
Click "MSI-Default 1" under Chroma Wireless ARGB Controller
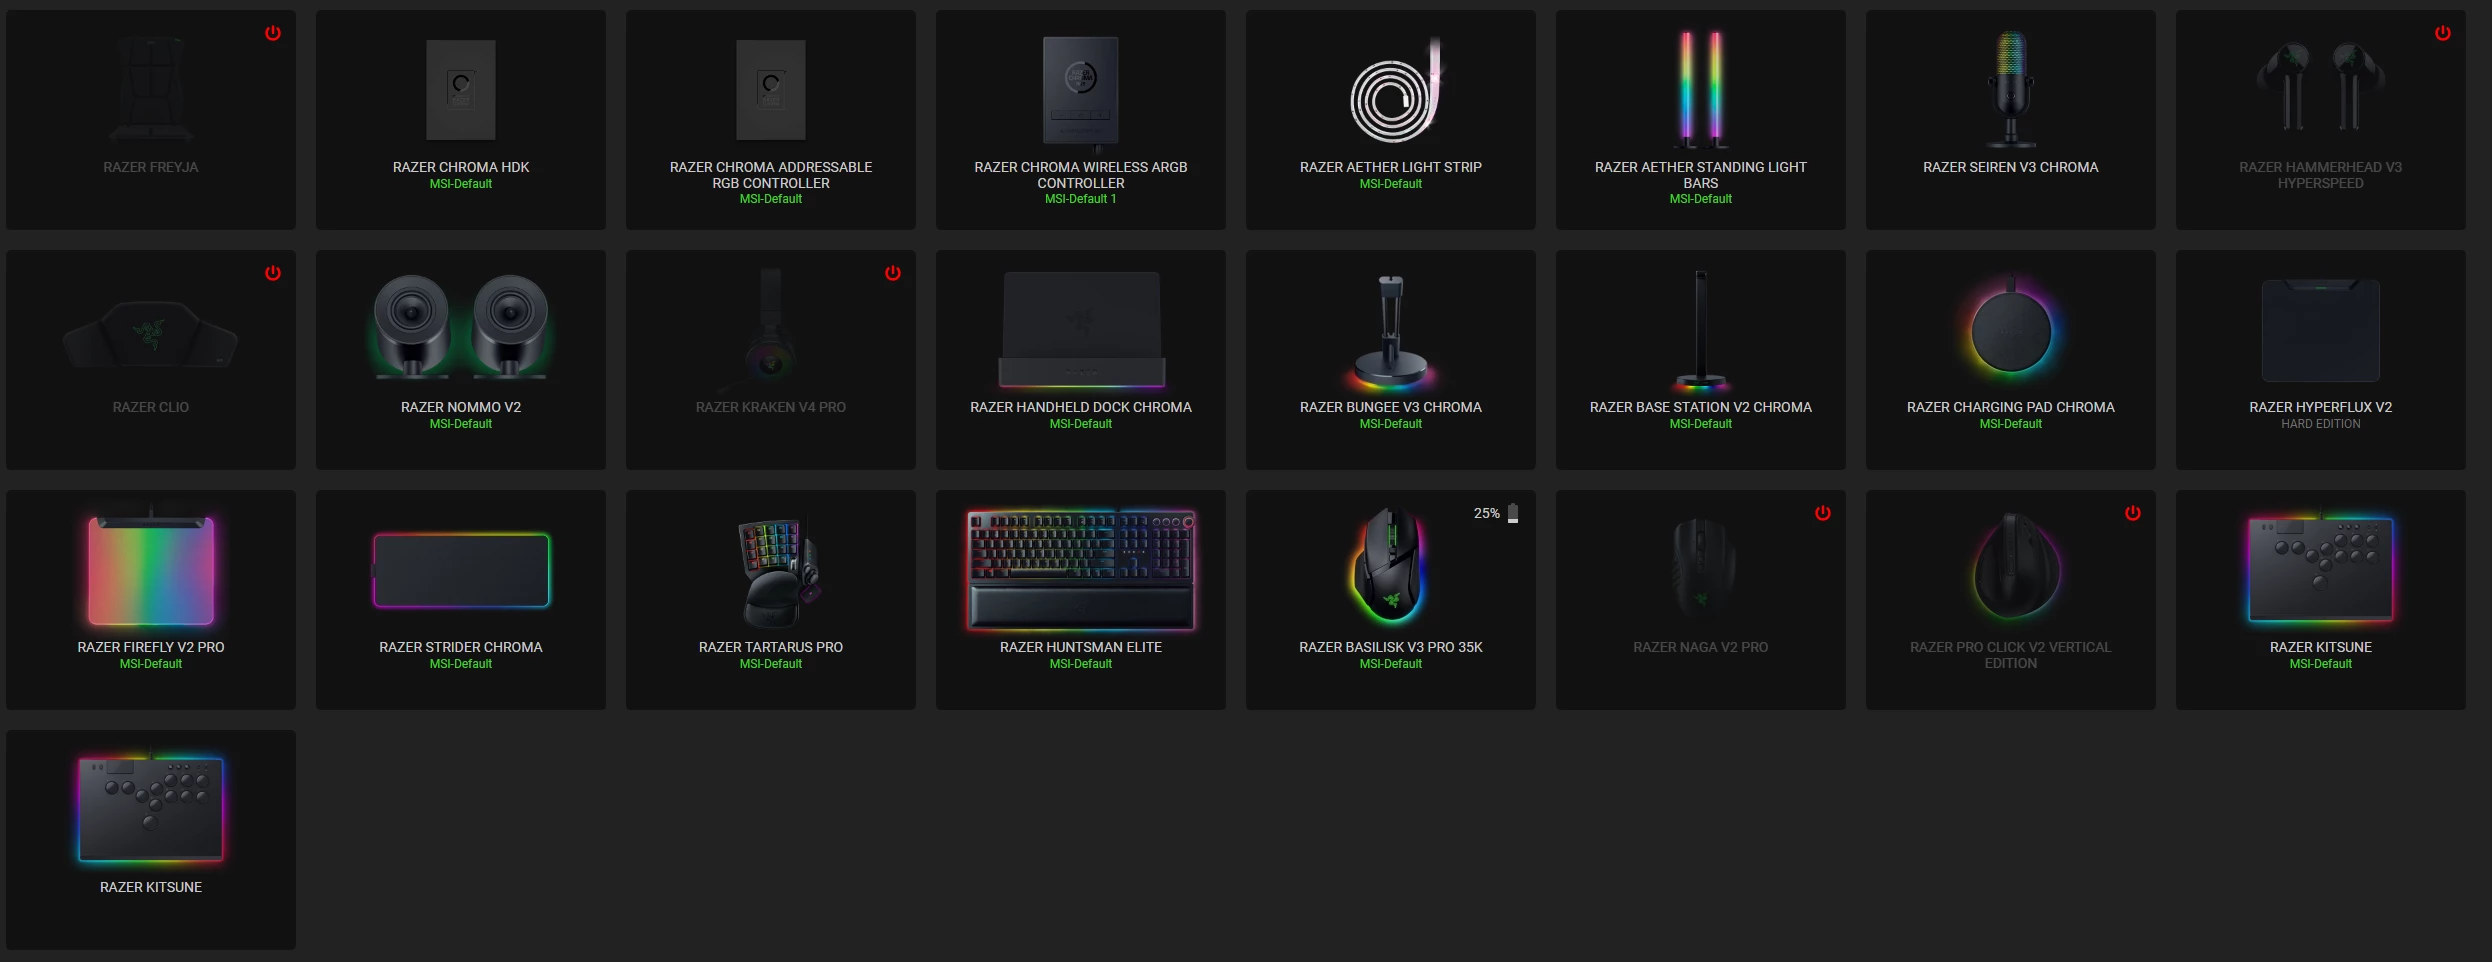point(1081,199)
